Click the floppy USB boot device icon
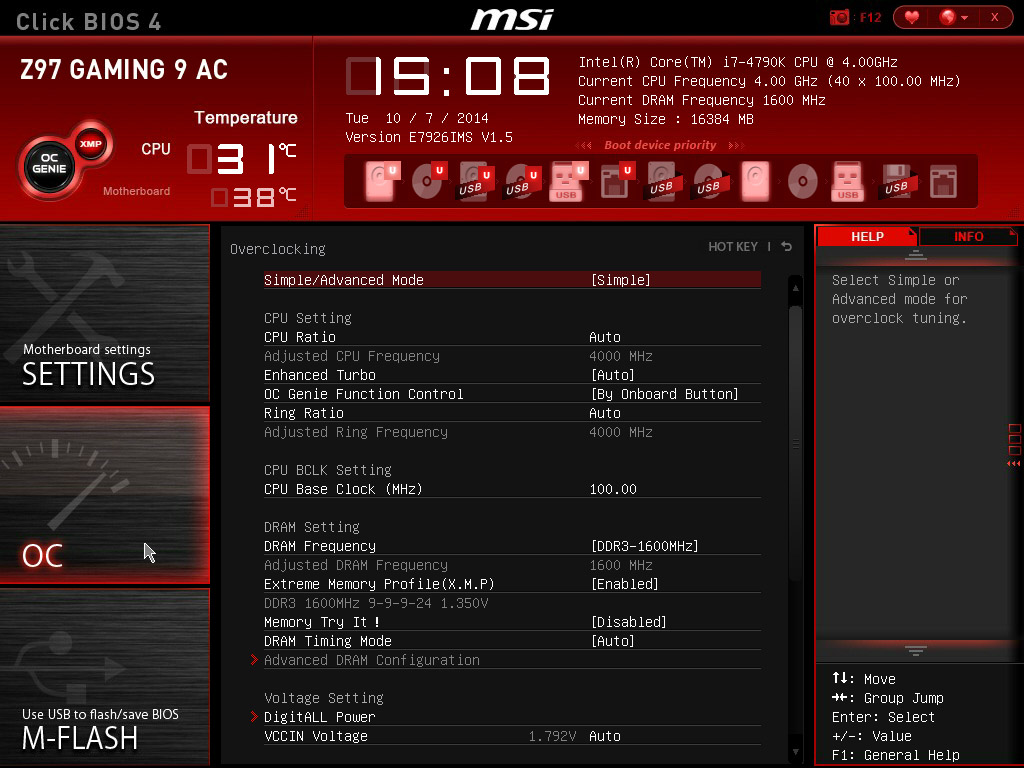The image size is (1024, 768). pos(895,181)
